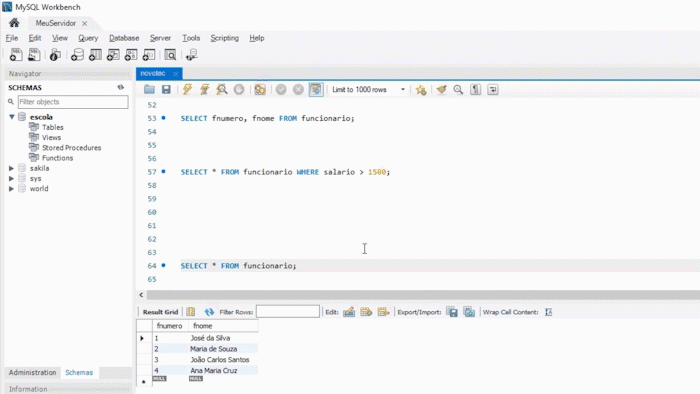Open the Database menu
The image size is (700, 394).
(x=124, y=38)
